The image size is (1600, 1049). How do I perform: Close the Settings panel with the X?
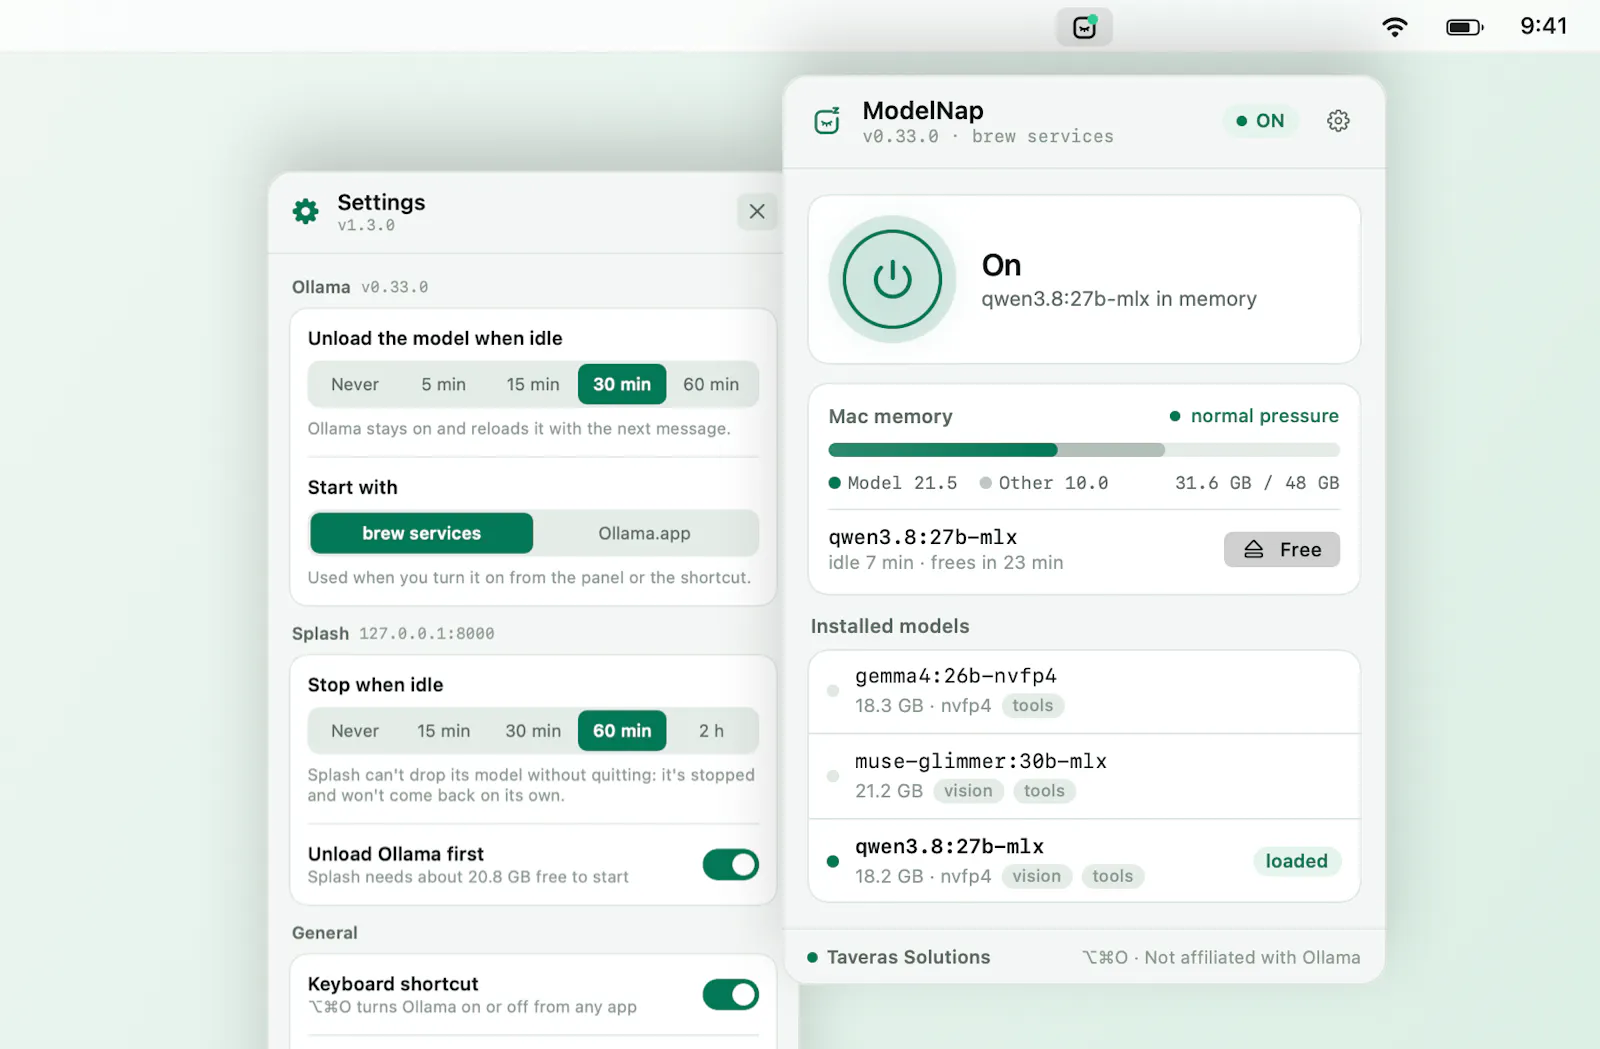point(757,211)
